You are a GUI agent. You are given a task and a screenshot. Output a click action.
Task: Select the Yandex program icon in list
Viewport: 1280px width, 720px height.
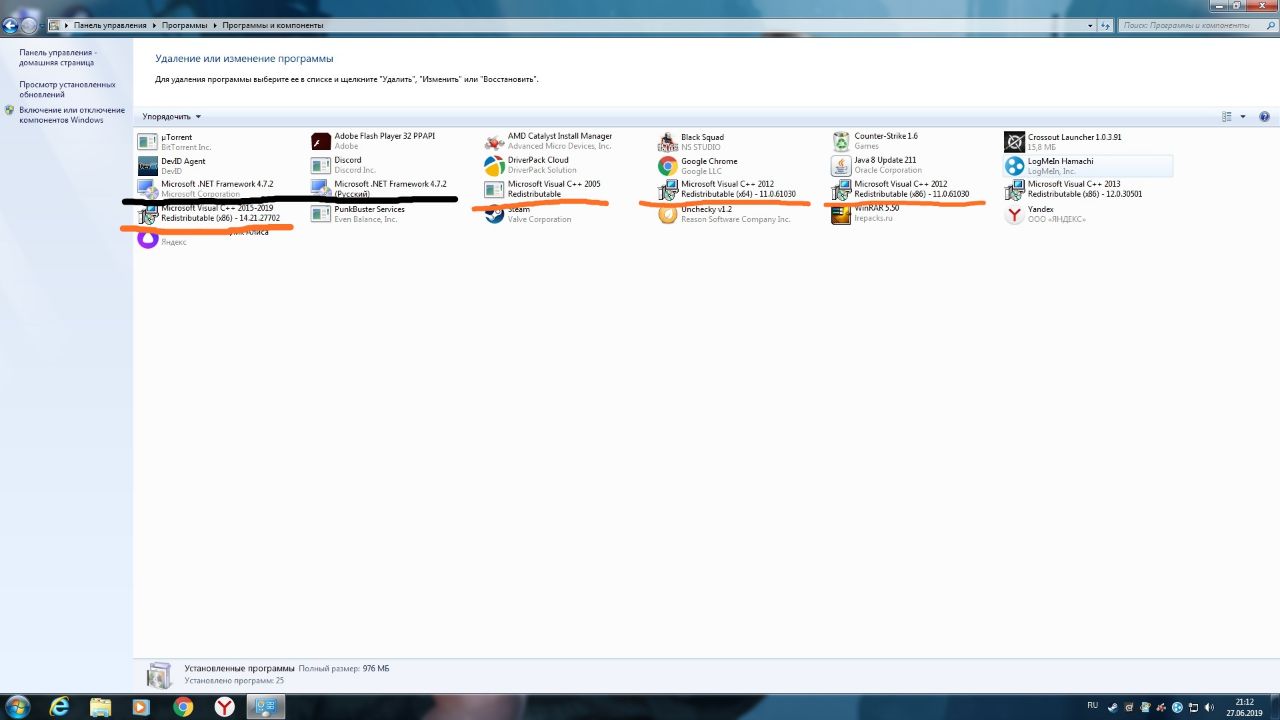(x=1015, y=214)
